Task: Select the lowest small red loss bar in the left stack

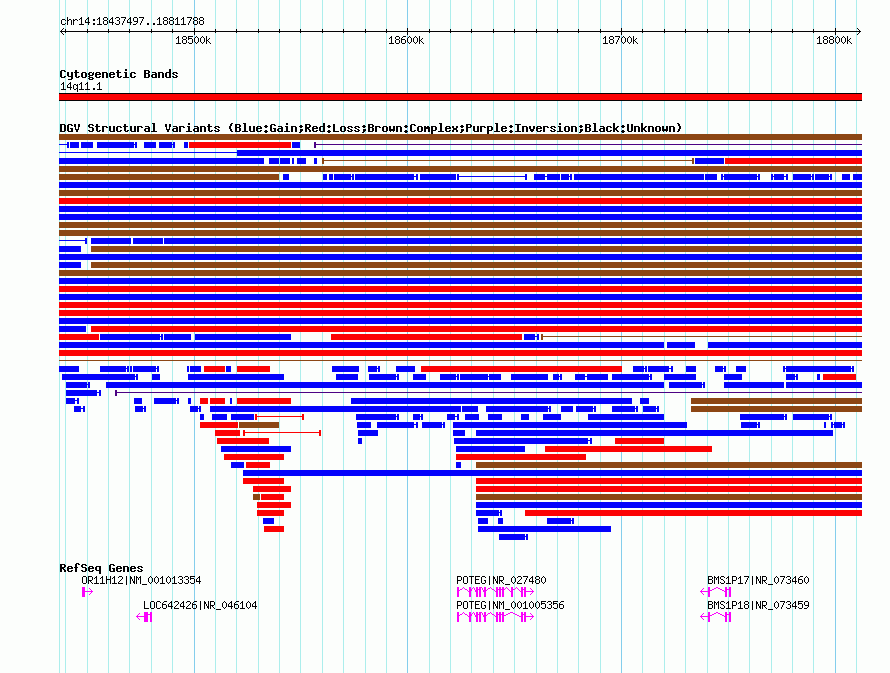Action: click(274, 529)
